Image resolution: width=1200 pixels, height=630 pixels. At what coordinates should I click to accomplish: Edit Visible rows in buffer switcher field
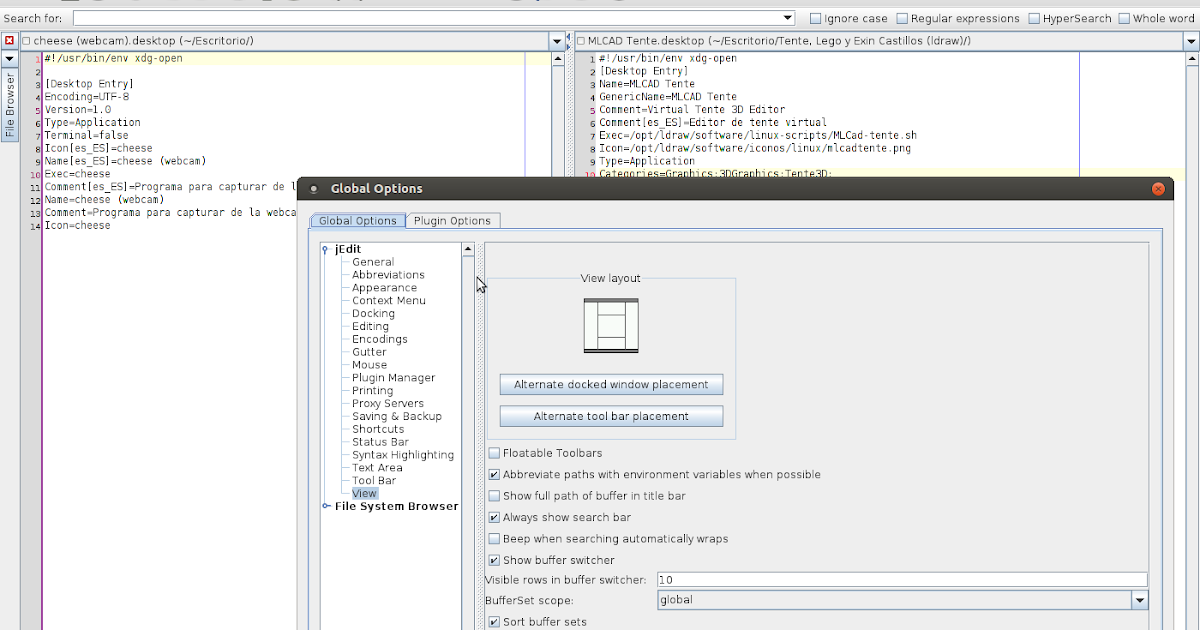tap(901, 580)
